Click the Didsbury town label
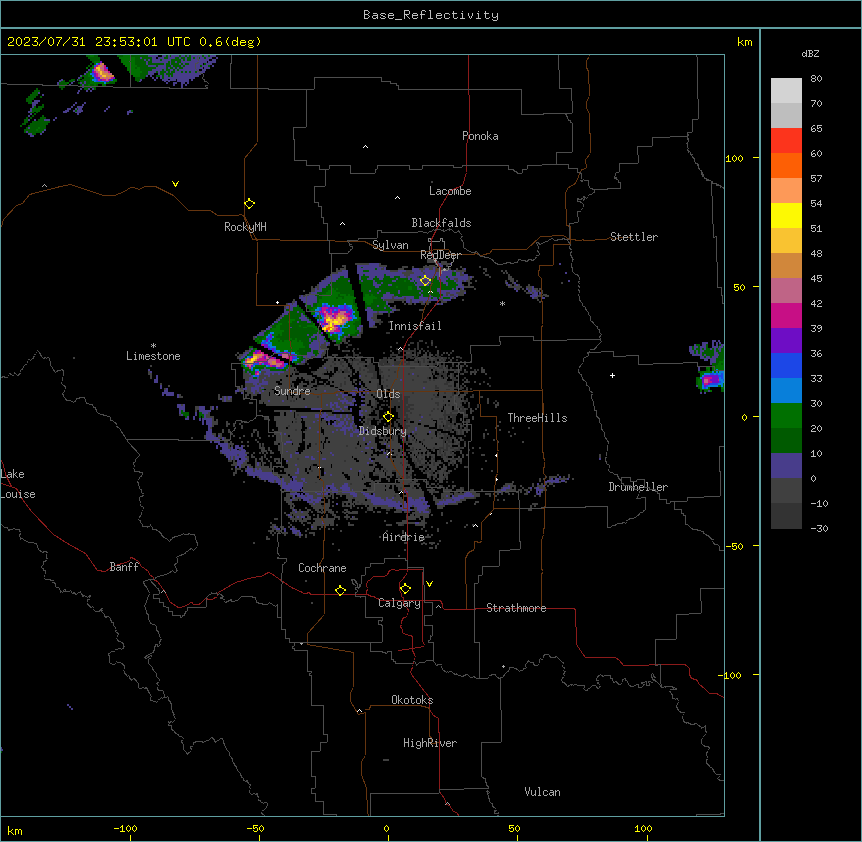 tap(383, 431)
